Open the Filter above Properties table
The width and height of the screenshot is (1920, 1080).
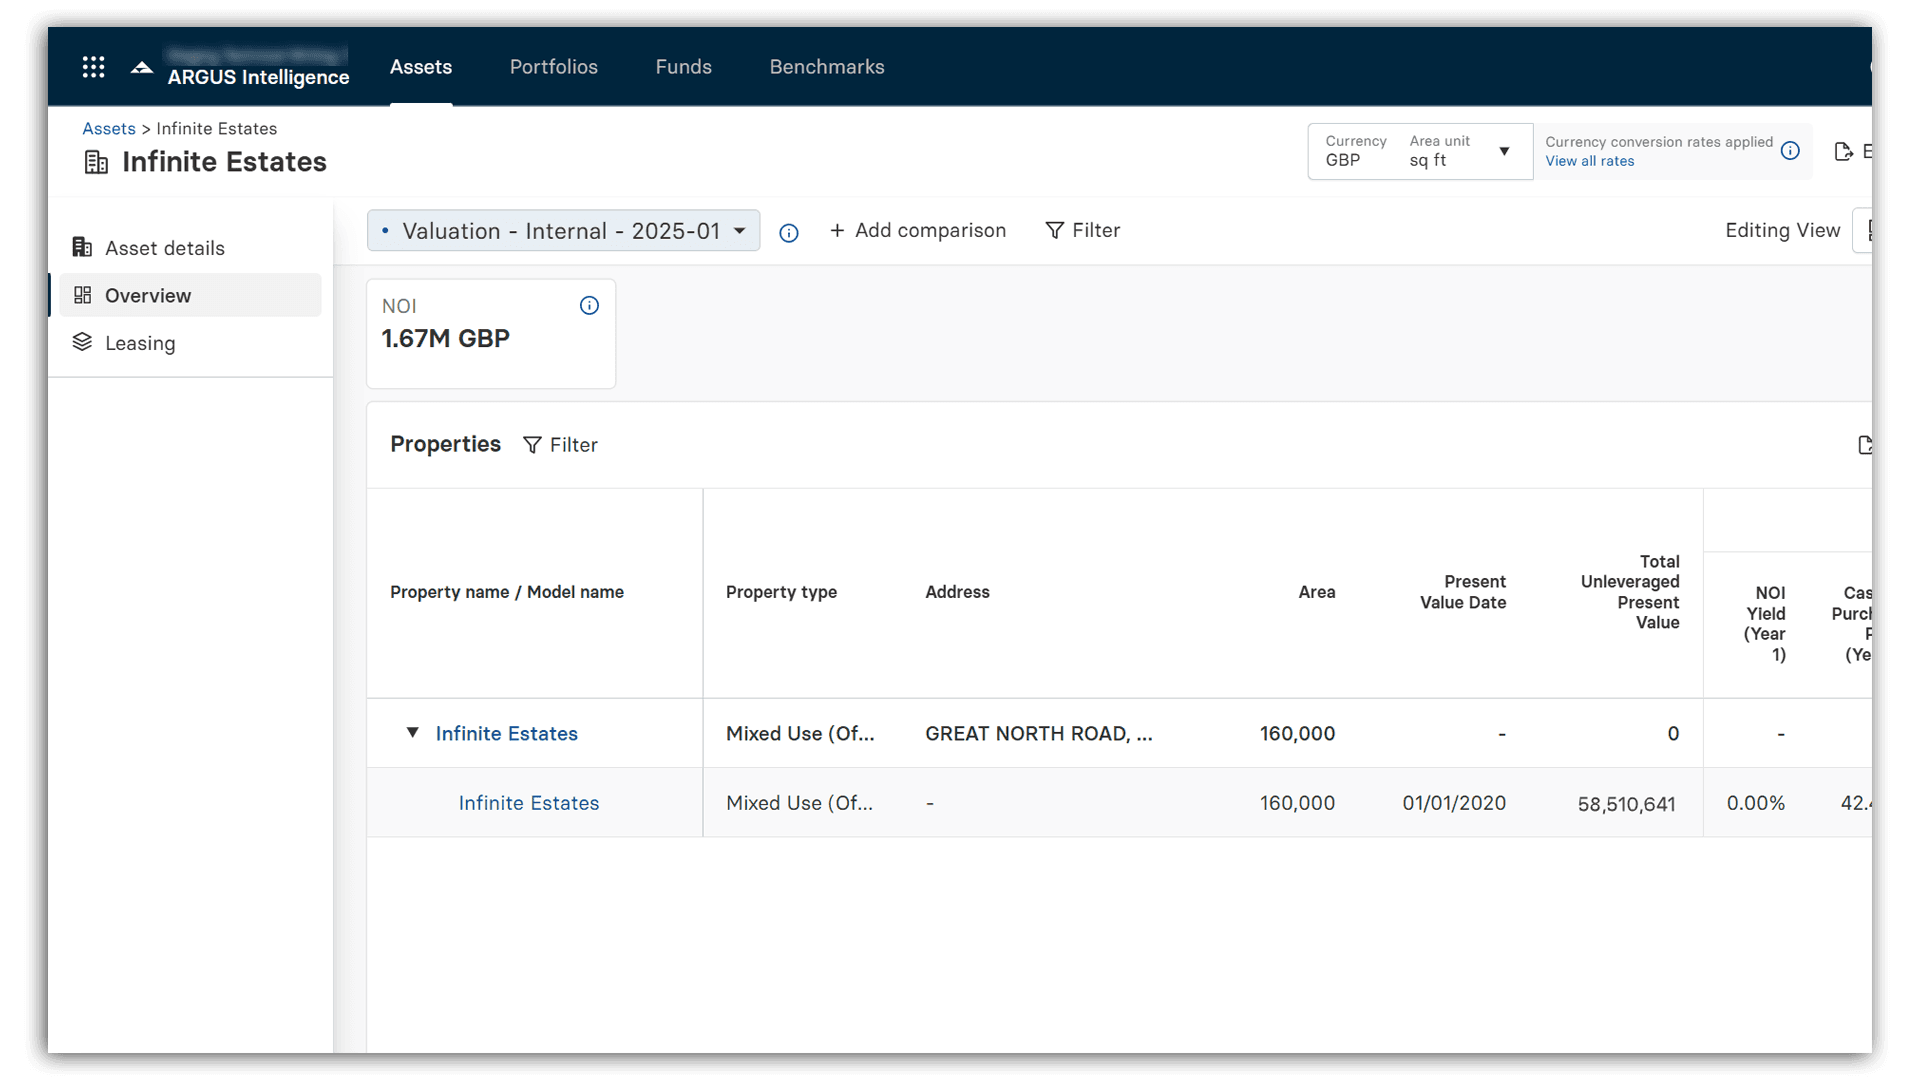tap(561, 444)
